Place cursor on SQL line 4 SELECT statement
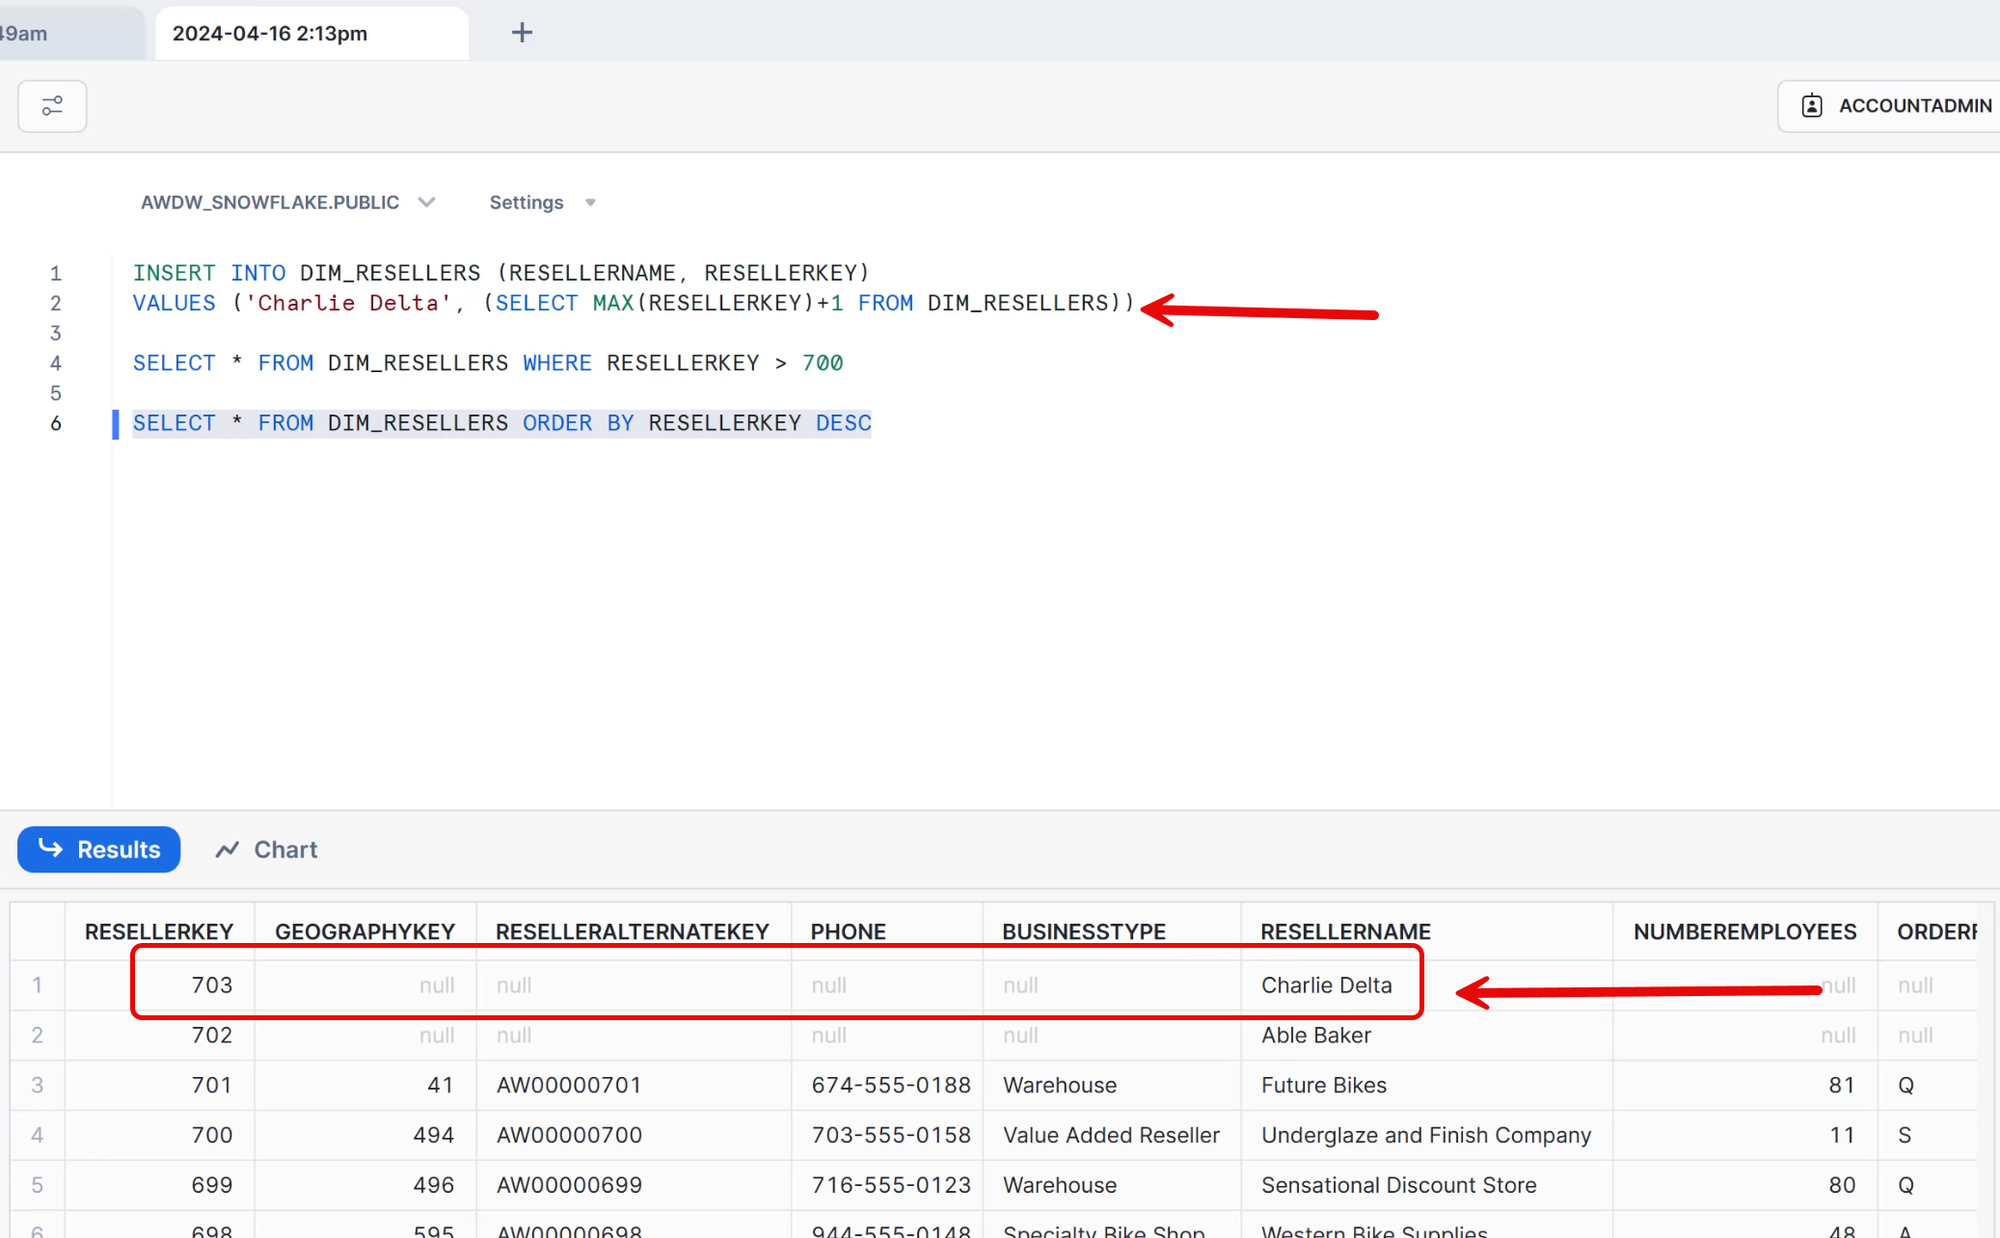This screenshot has width=2000, height=1238. [488, 363]
